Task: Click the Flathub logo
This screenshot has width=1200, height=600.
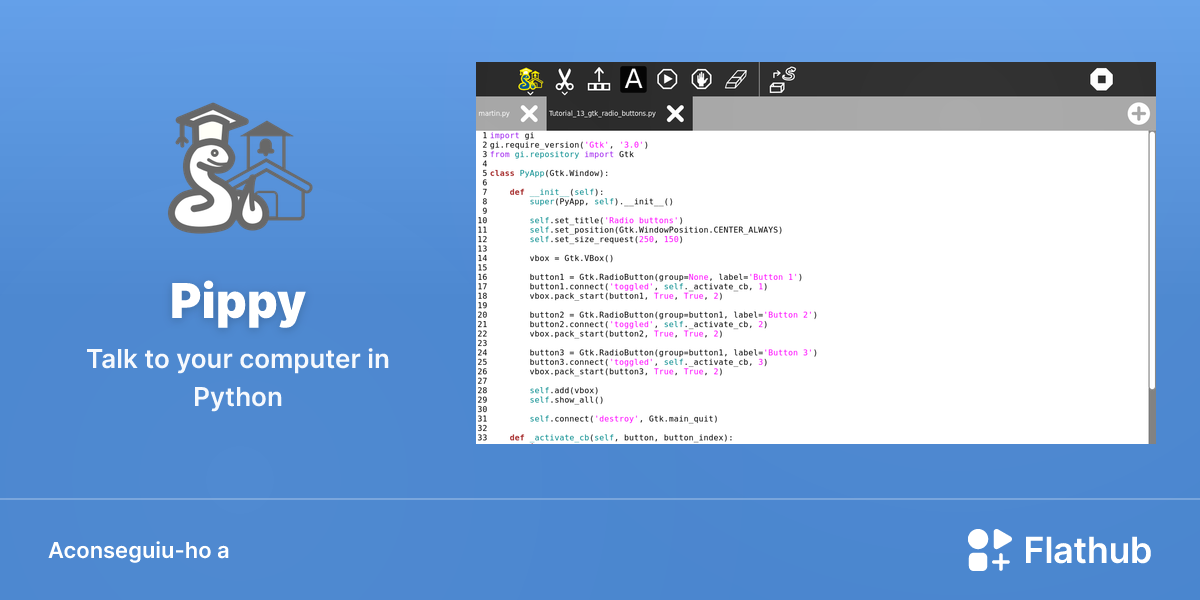Action: coord(1059,550)
